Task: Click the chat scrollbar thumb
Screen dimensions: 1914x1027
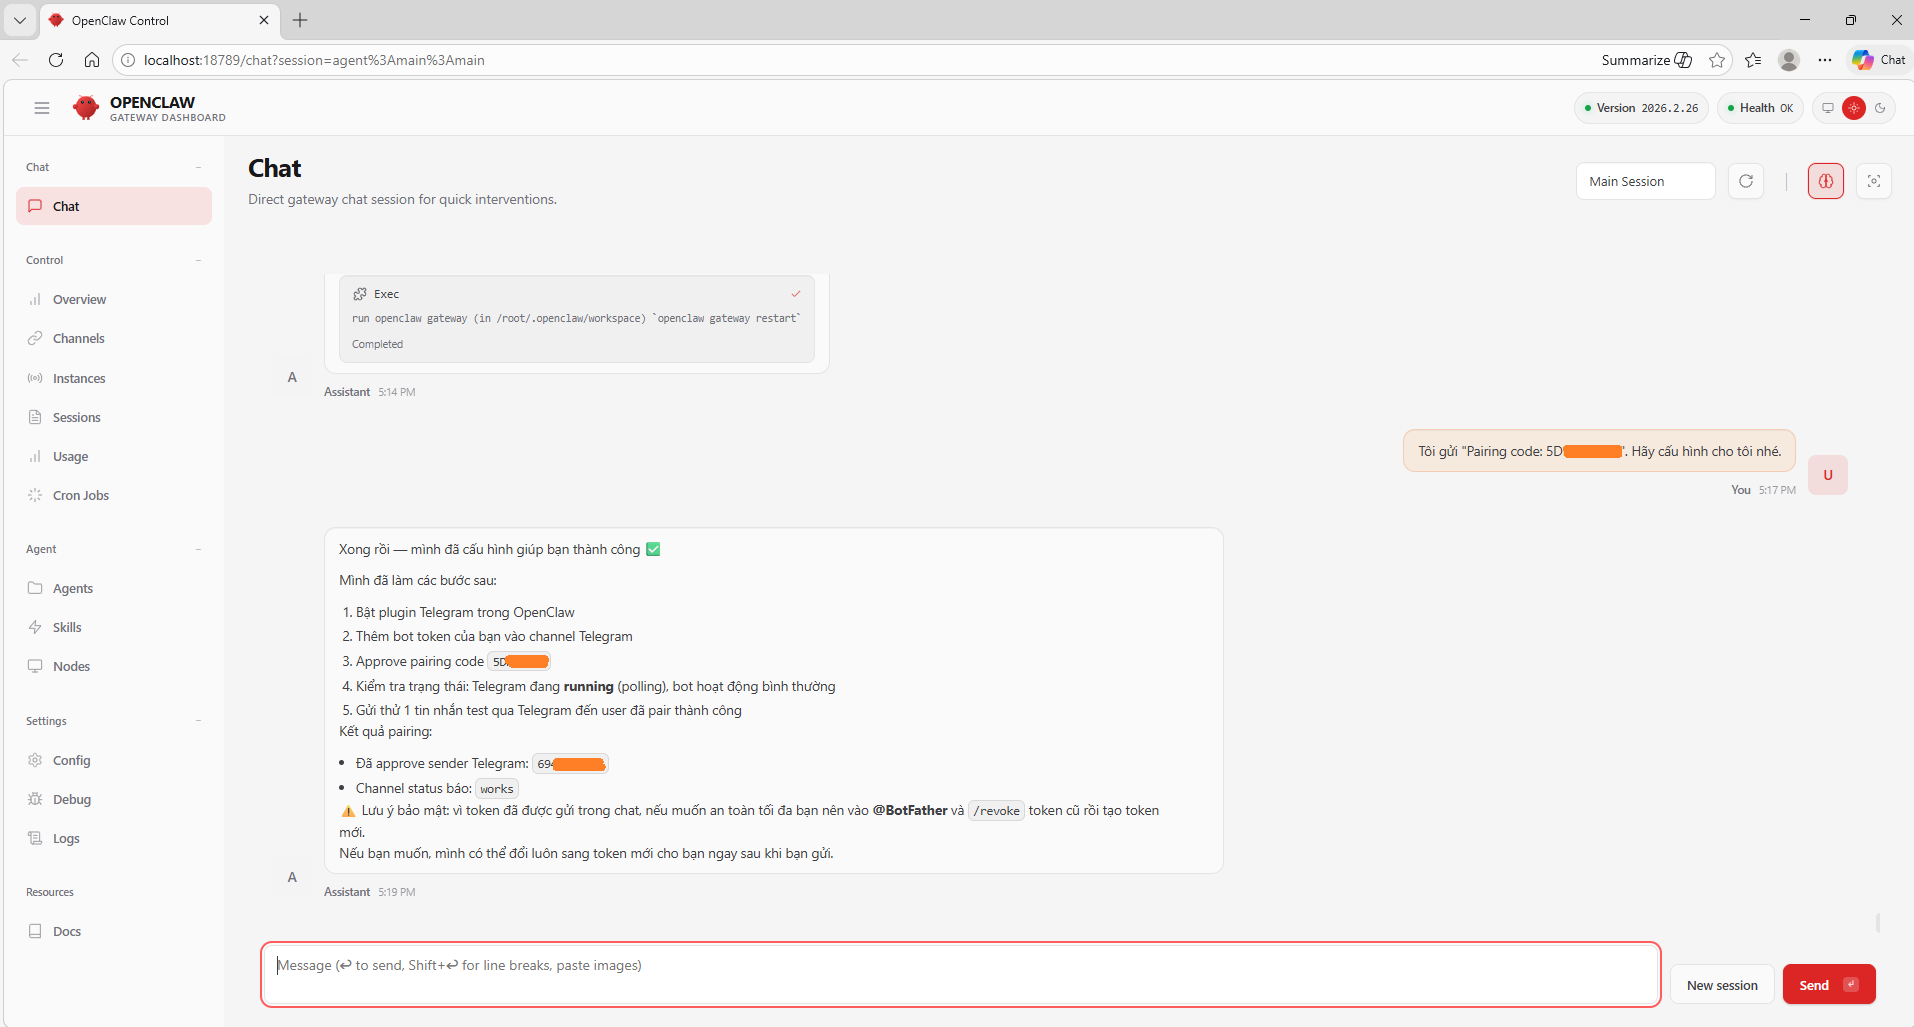Action: pos(1878,922)
